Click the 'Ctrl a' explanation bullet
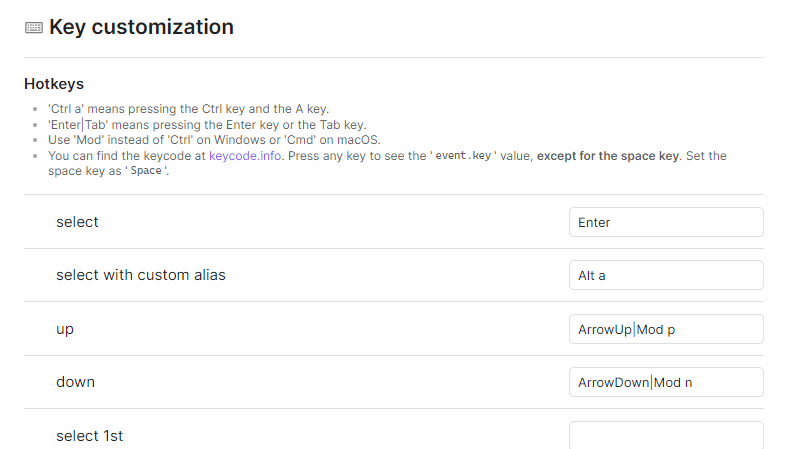The width and height of the screenshot is (790, 449). (188, 109)
